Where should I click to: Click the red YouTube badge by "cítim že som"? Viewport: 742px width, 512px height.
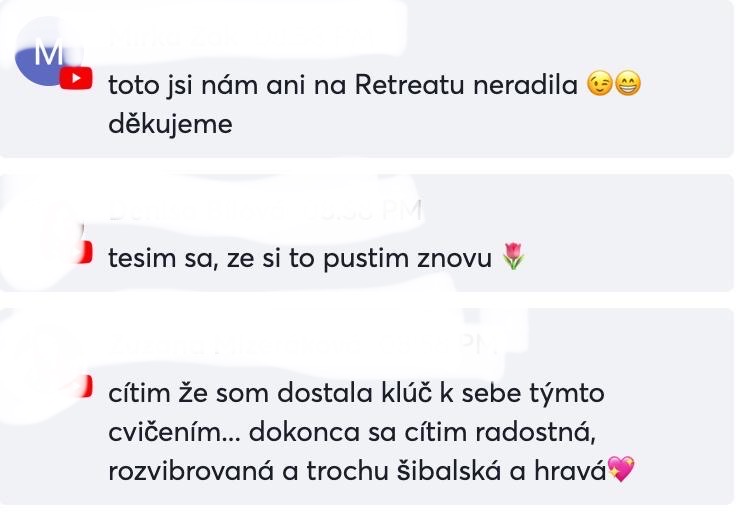click(x=85, y=387)
